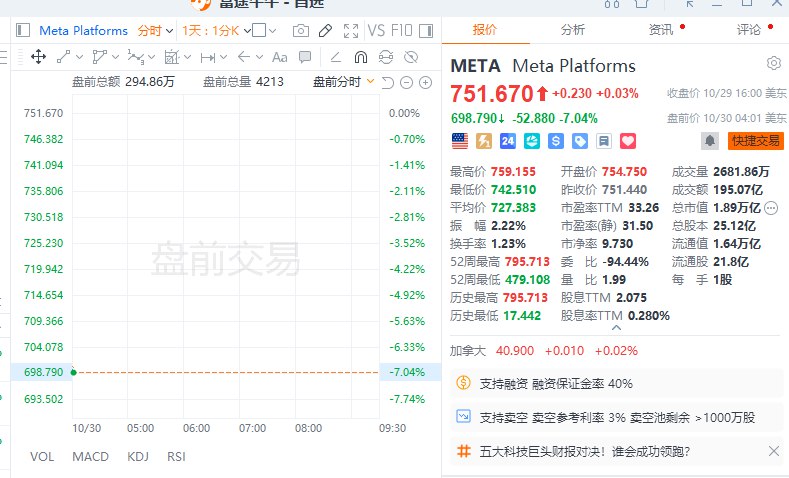789x478 pixels.
Task: Add a comment bubble note
Action: coord(305,57)
